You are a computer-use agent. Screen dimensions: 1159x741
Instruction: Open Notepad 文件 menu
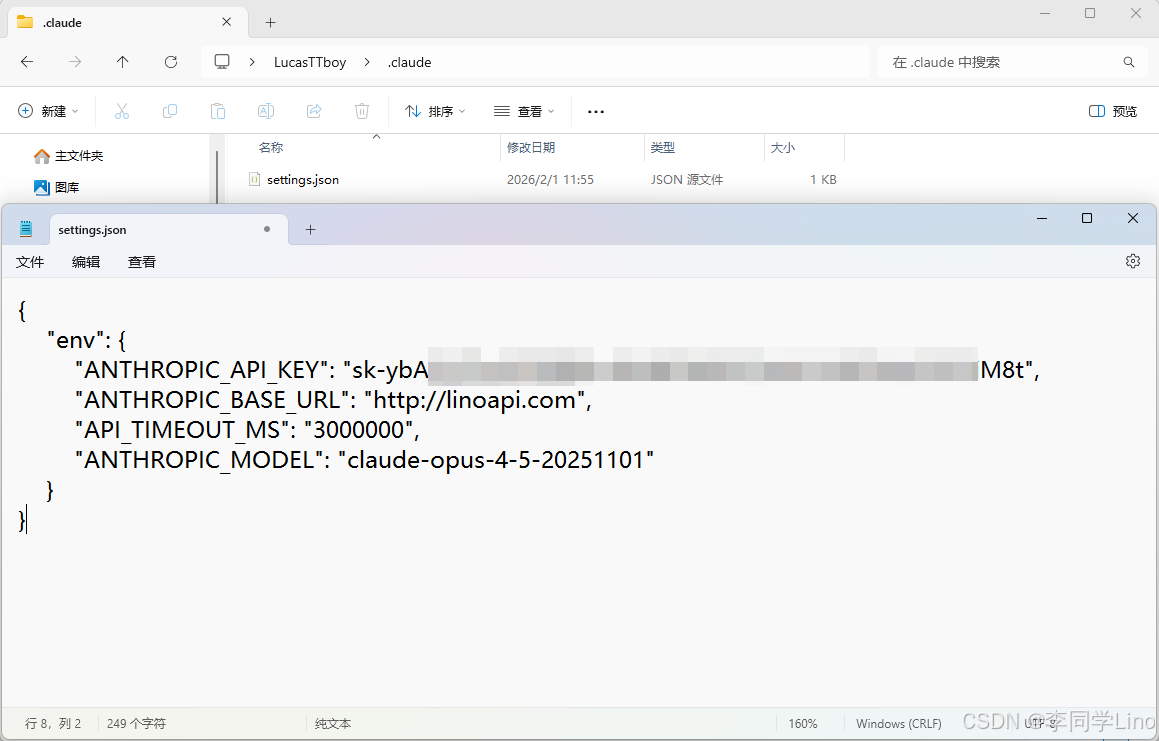tap(30, 262)
